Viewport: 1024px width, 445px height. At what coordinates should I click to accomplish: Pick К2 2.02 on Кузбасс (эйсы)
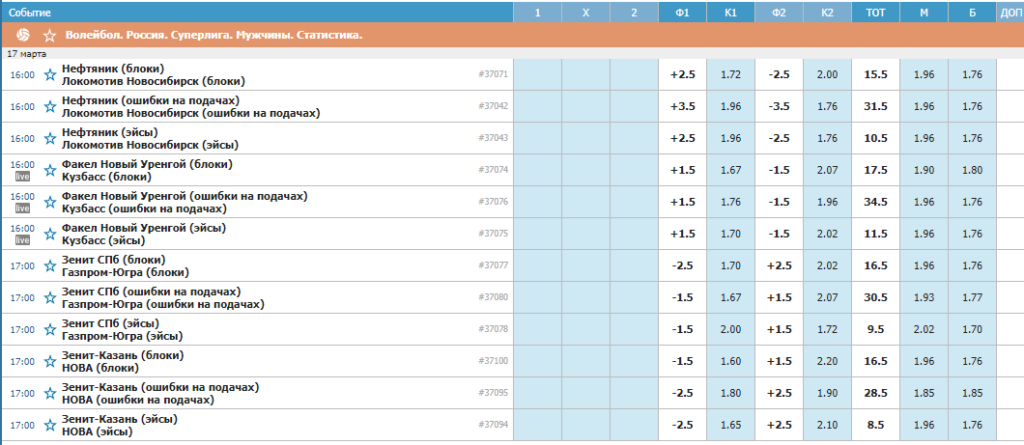click(827, 234)
